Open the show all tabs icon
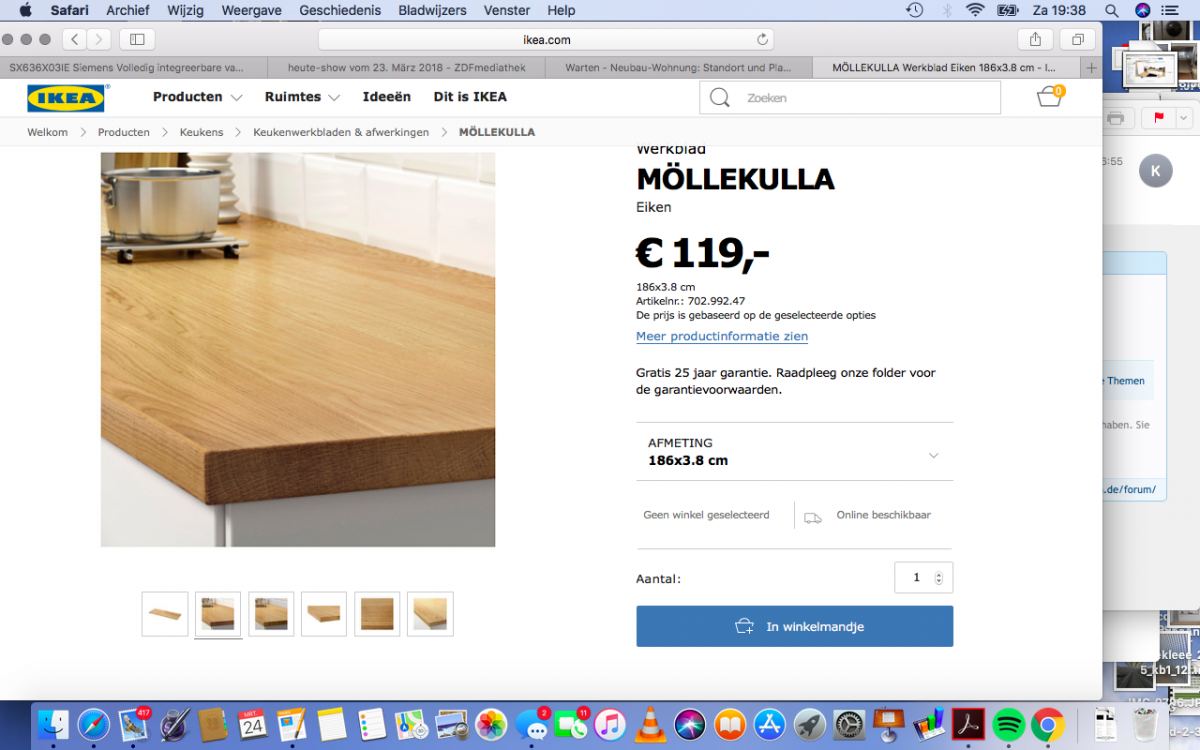This screenshot has width=1200, height=750. coord(1078,39)
